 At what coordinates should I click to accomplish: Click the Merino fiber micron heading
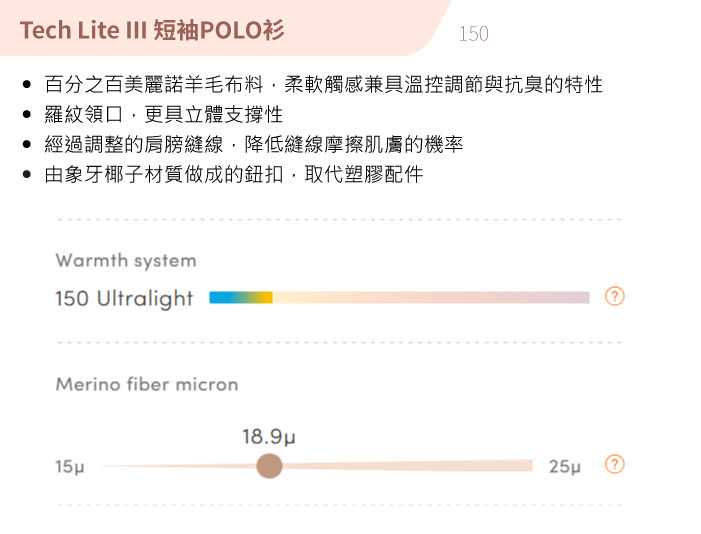pyautogui.click(x=147, y=384)
